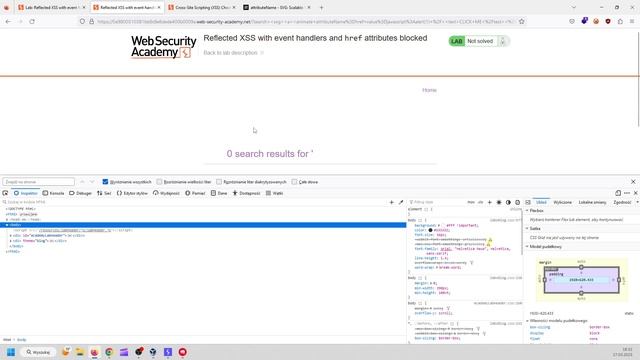This screenshot has width=640, height=360.
Task: Toggle print media simulation icon
Action: coord(518,202)
